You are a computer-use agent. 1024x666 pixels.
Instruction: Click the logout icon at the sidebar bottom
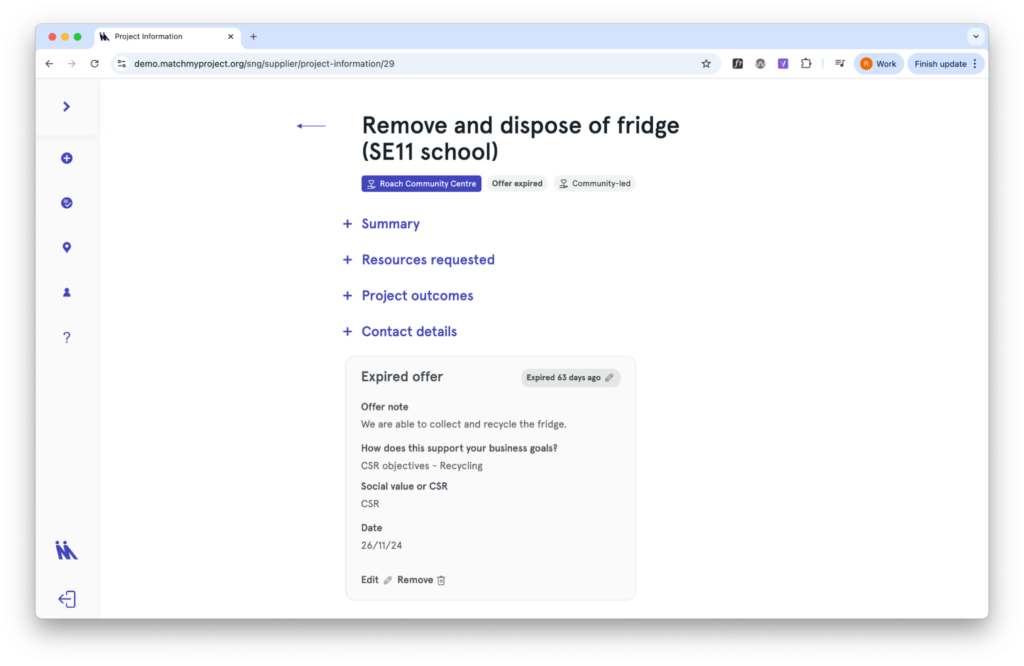point(67,599)
